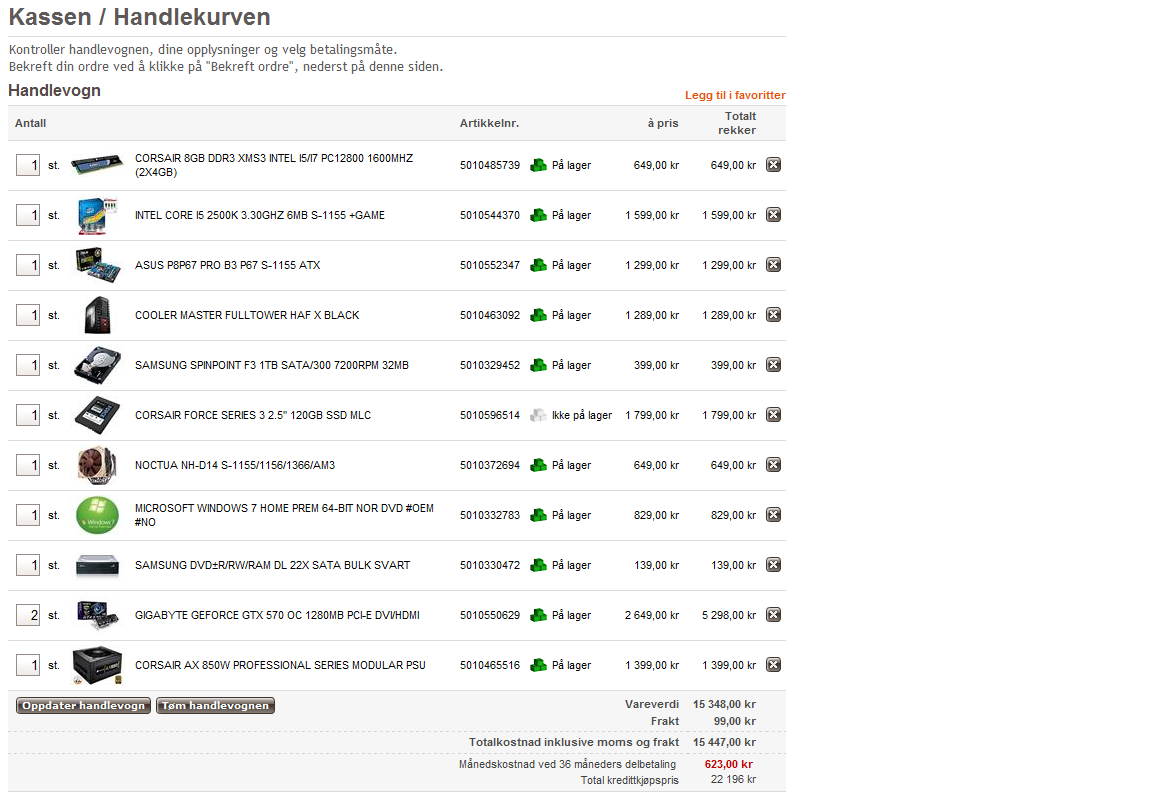Focus quantity field for Gigabyte GTX 570
This screenshot has width=1152, height=792.
click(x=28, y=615)
